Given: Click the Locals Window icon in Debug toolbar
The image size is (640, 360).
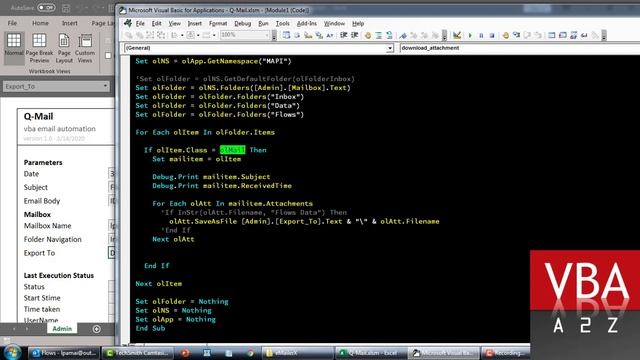Looking at the screenshot, I should [x=552, y=36].
